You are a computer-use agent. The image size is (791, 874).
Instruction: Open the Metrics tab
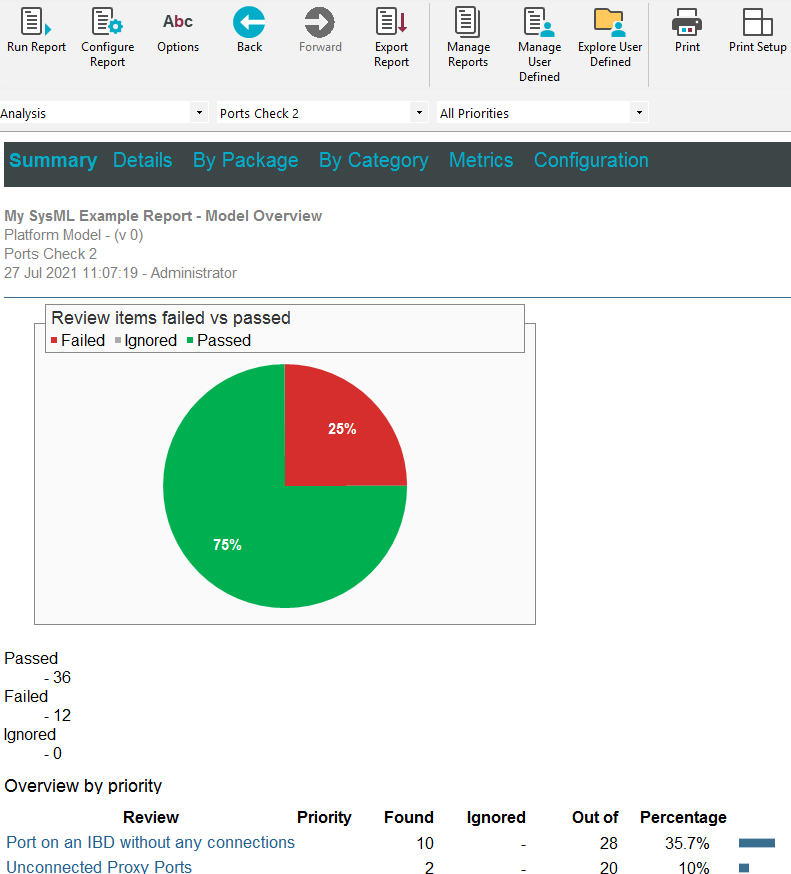[x=481, y=160]
